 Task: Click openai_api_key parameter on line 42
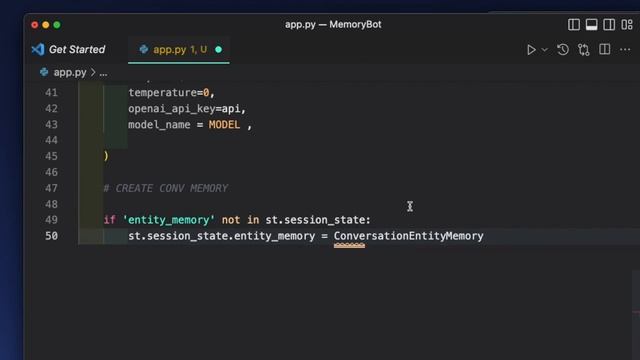(x=171, y=109)
